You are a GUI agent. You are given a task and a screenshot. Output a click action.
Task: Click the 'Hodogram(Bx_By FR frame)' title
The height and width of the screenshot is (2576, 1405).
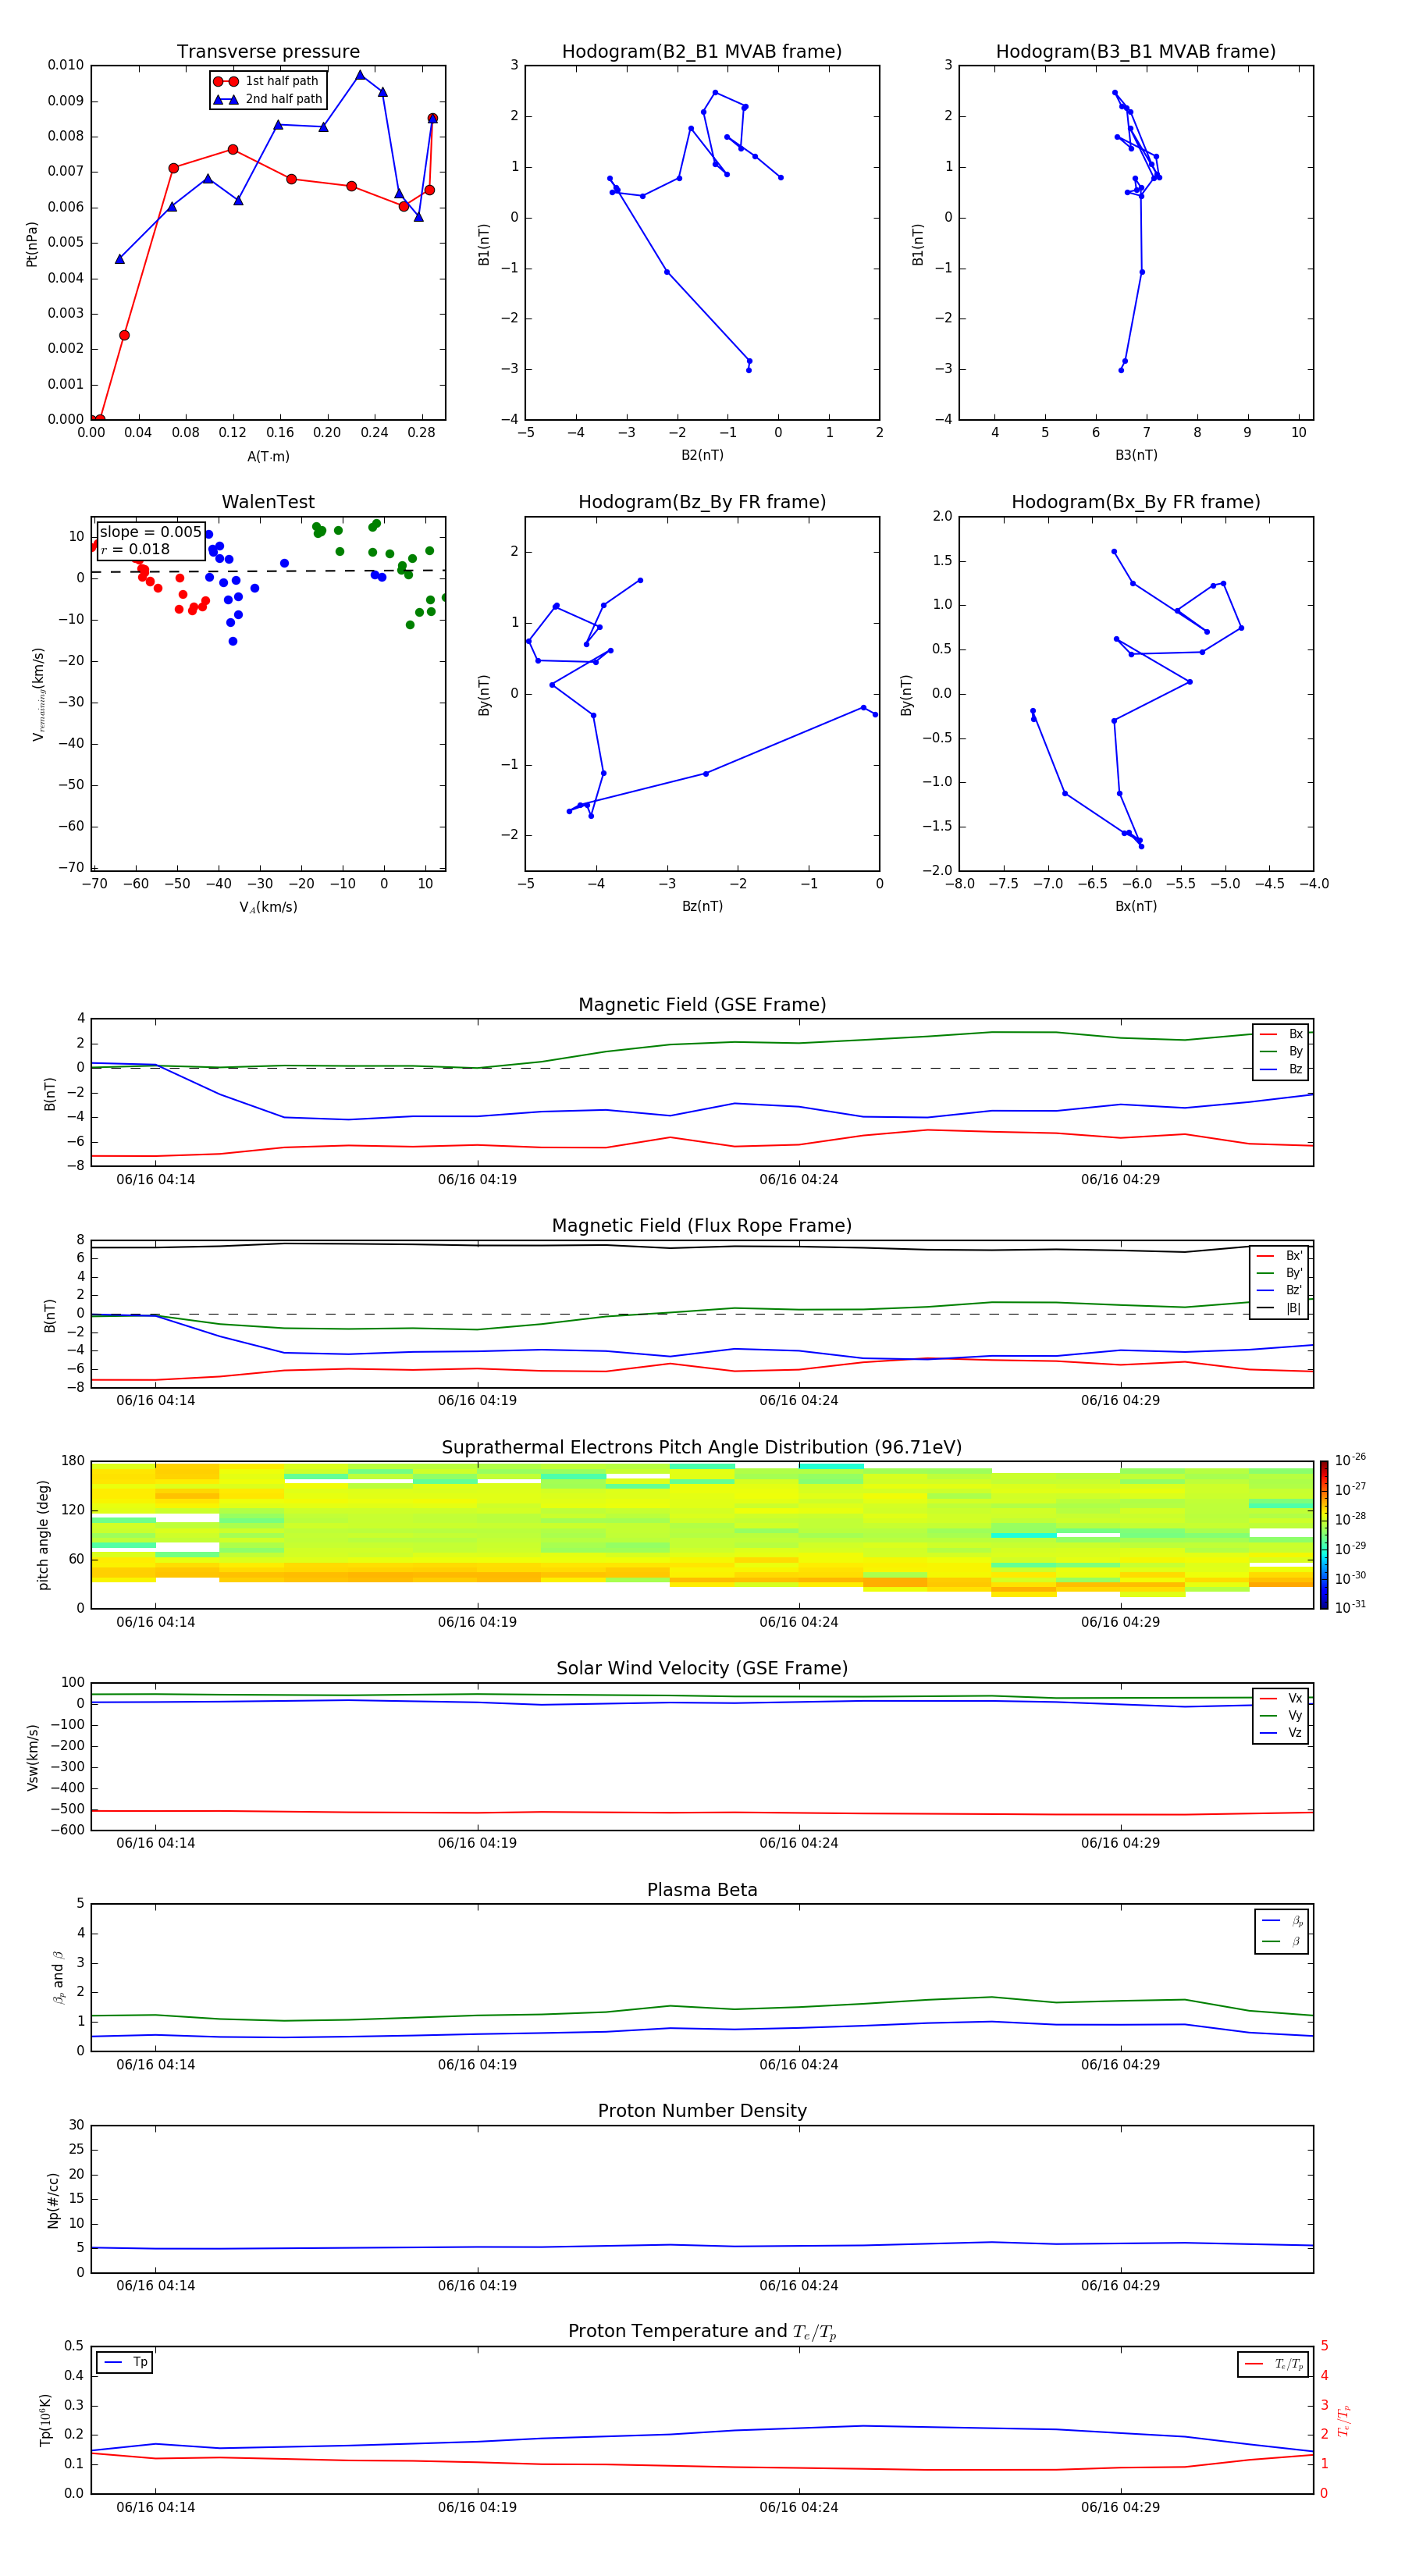coord(1136,502)
